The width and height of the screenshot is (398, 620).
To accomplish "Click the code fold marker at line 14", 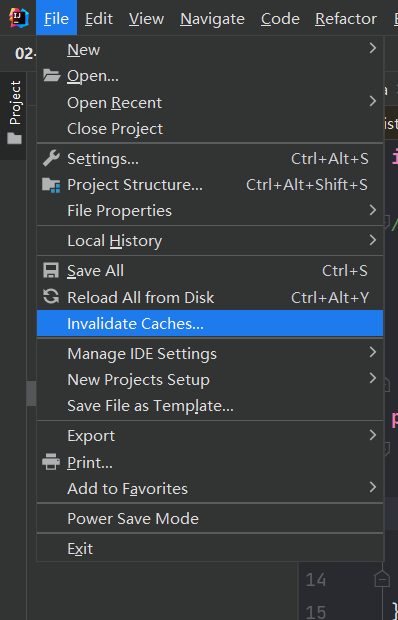I will click(382, 579).
